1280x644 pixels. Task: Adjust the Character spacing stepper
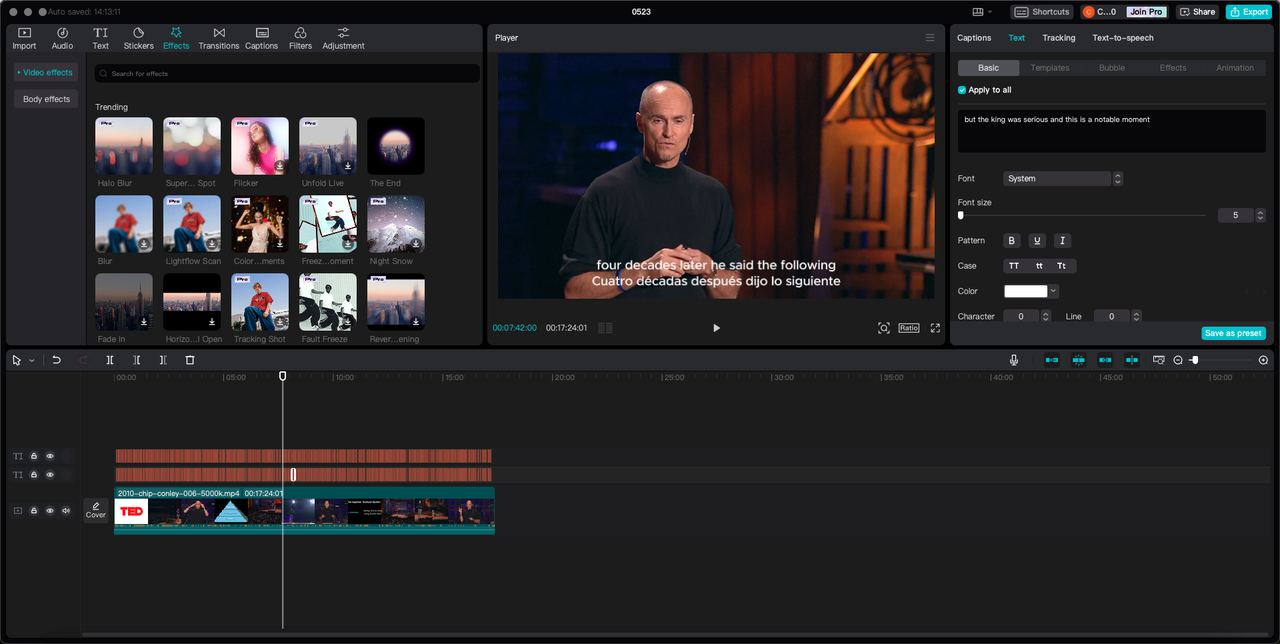click(1046, 316)
